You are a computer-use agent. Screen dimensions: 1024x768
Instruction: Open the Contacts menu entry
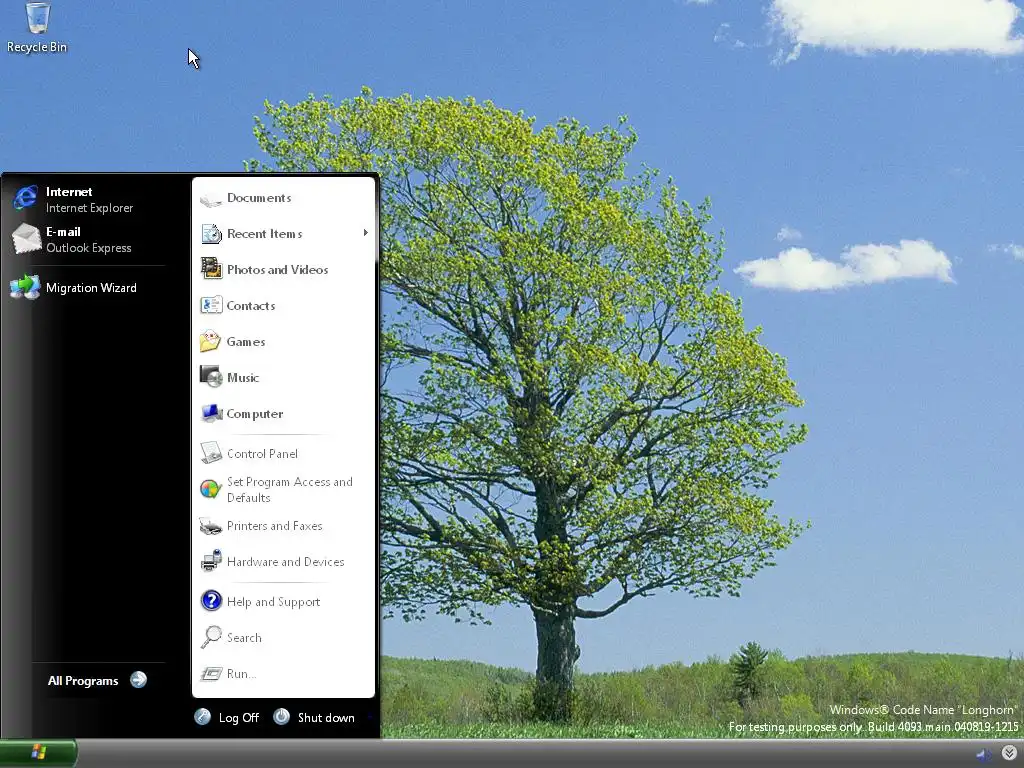coord(283,305)
